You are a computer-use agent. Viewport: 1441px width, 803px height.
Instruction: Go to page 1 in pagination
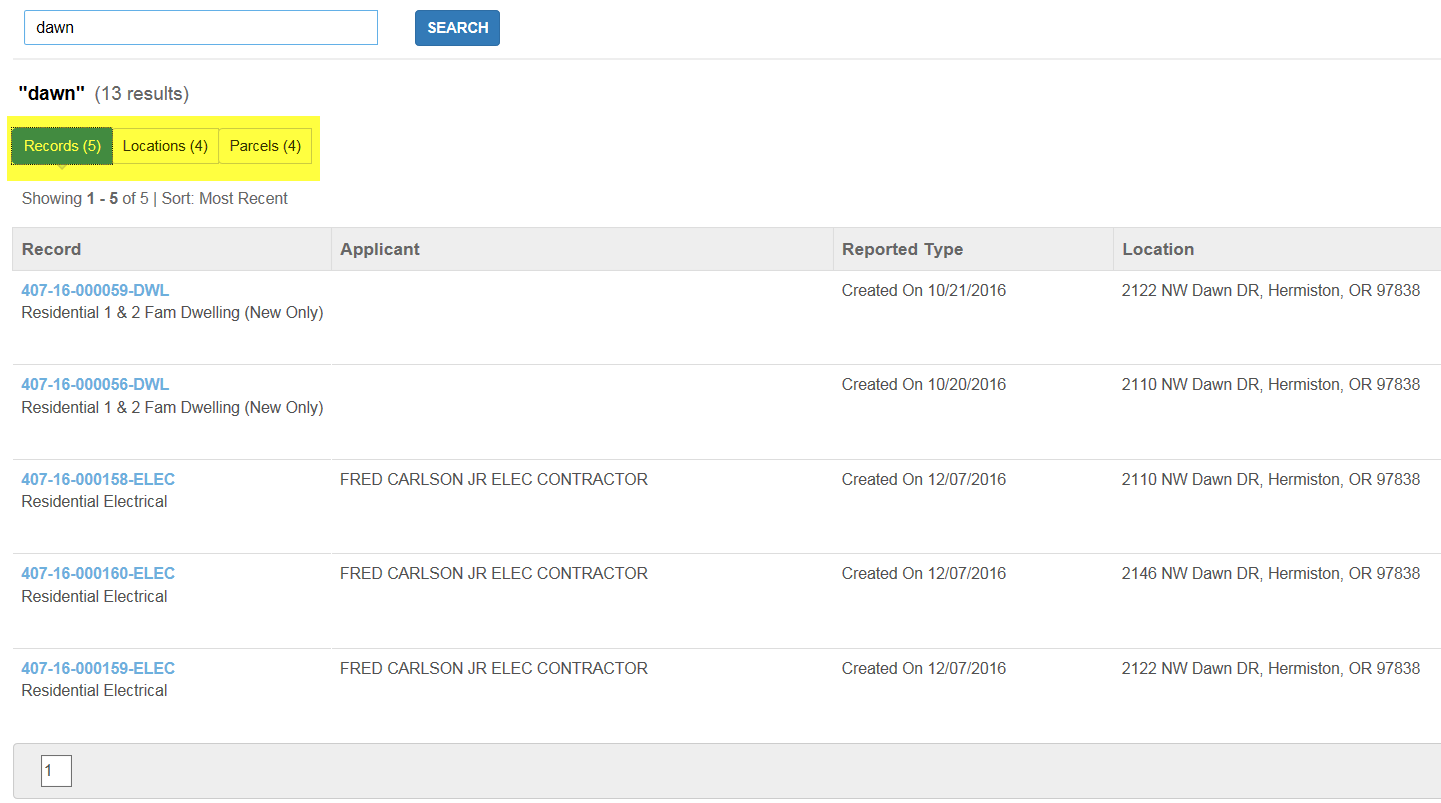tap(56, 771)
